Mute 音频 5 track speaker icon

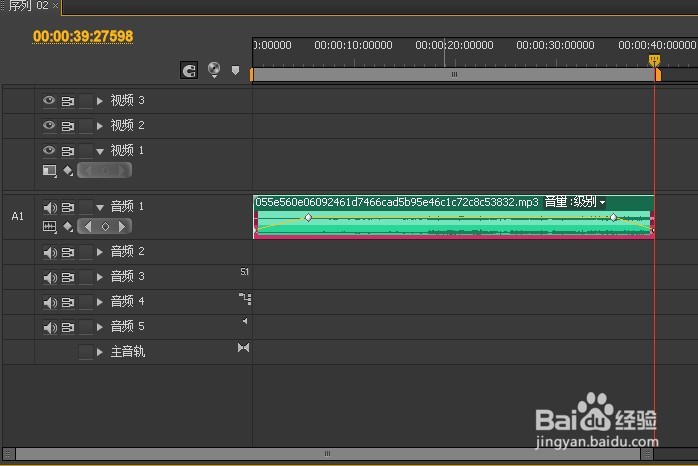tap(50, 328)
